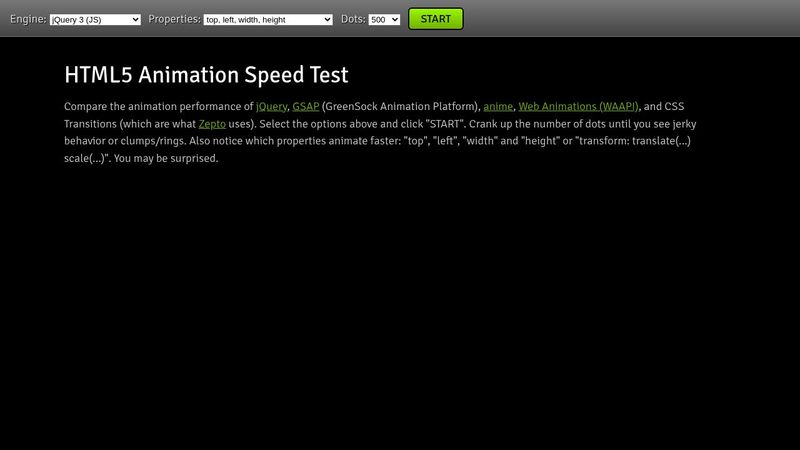Follow the Zepto link
This screenshot has width=800, height=450.
(212, 124)
